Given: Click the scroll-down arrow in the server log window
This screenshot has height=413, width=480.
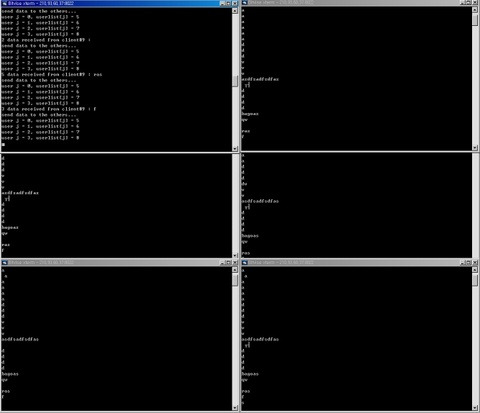Looking at the screenshot, I should coord(235,148).
